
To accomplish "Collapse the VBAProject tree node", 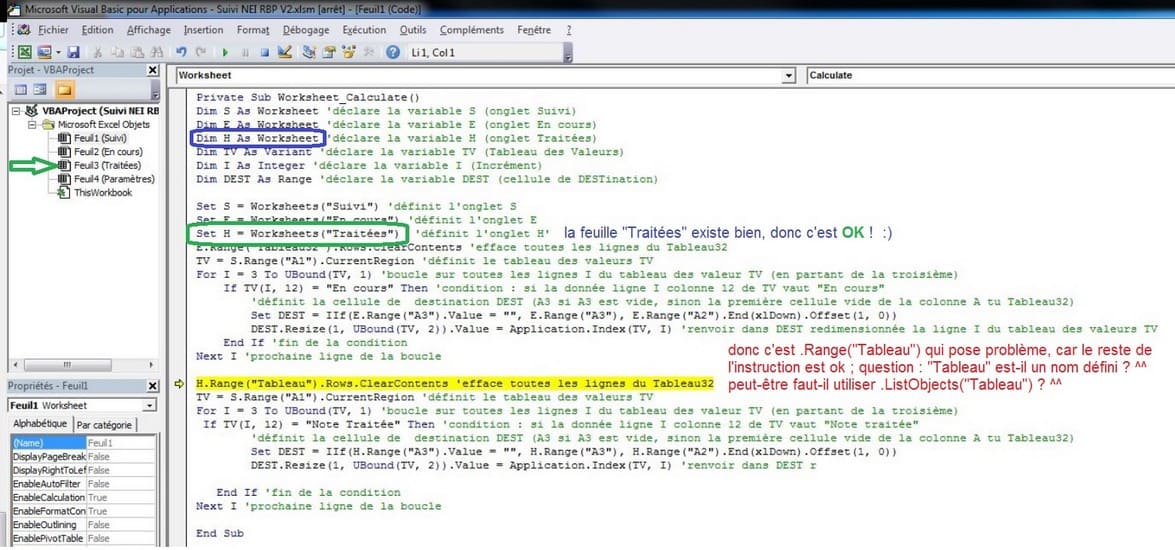I will coord(18,111).
